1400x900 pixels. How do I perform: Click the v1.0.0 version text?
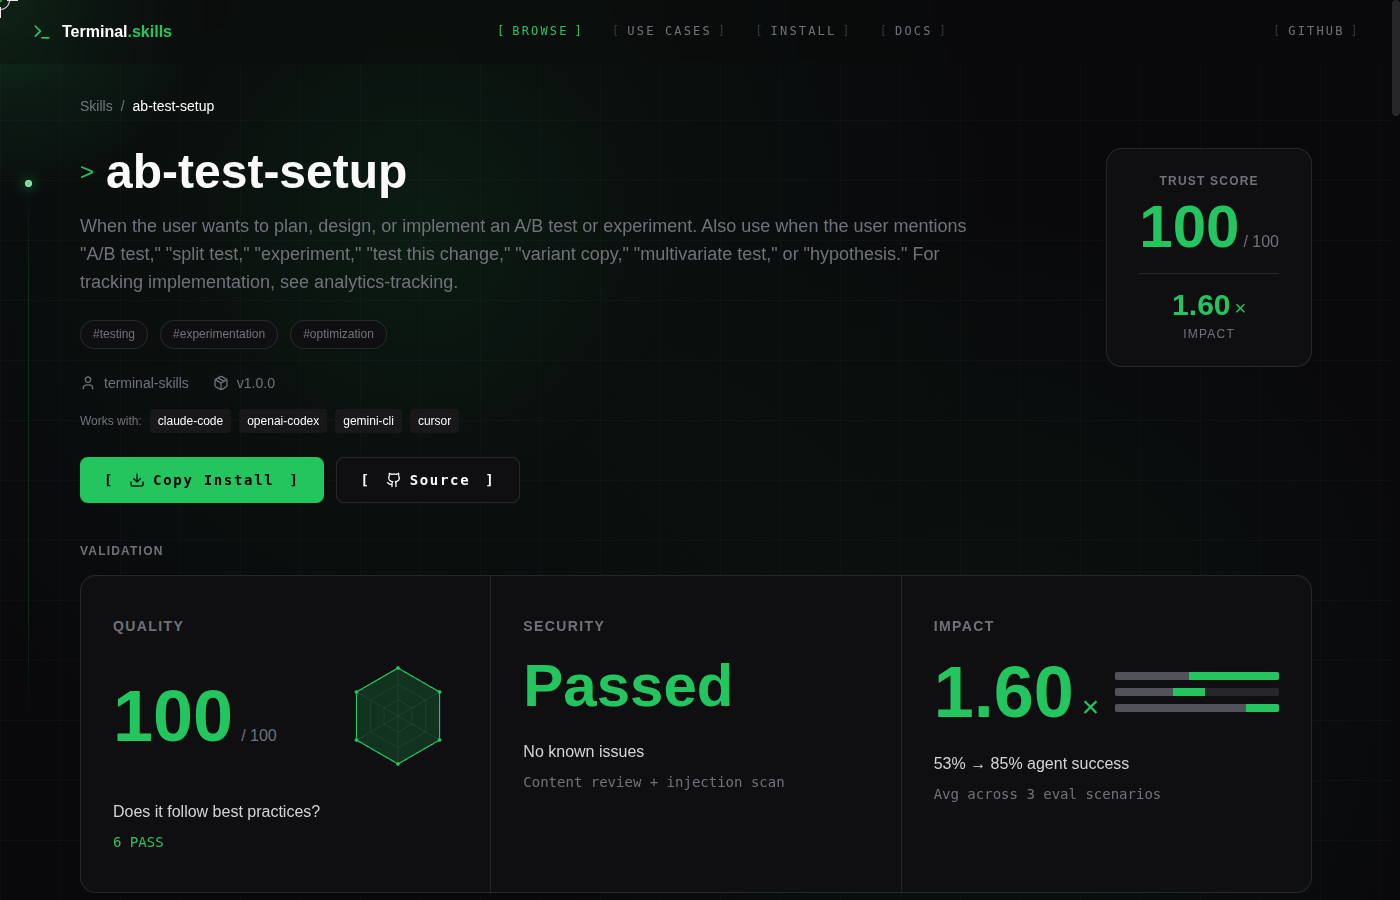256,383
